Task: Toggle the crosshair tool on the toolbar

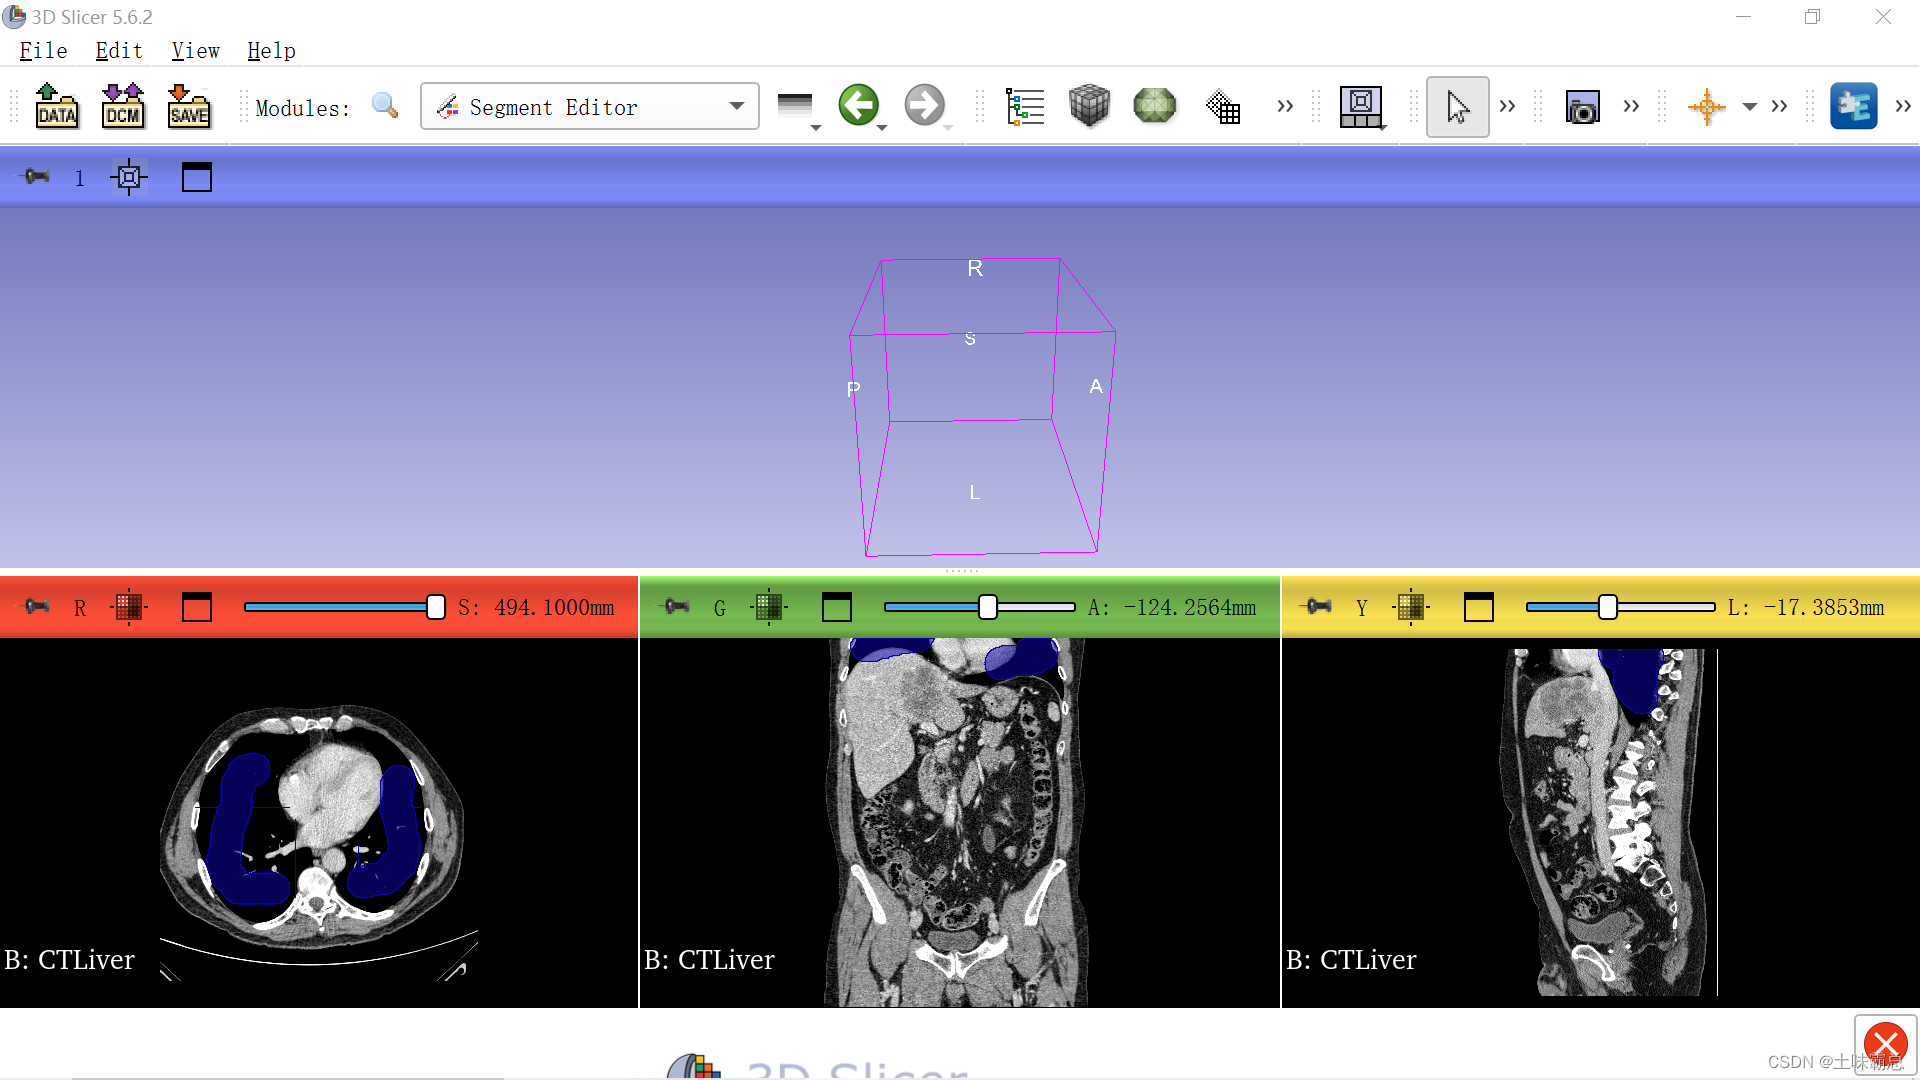Action: click(x=1707, y=106)
